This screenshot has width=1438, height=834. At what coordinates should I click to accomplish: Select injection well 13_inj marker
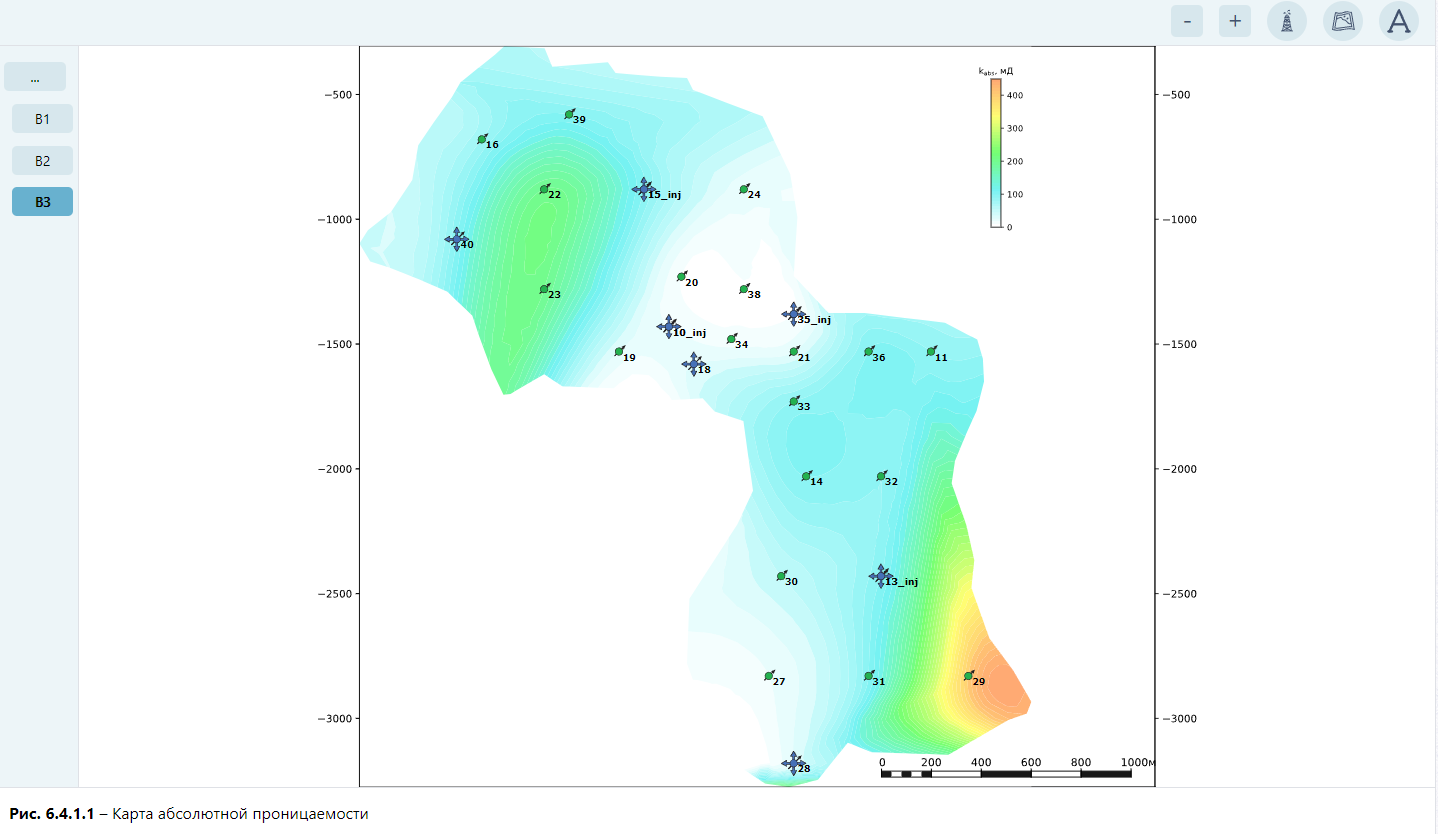(880, 576)
